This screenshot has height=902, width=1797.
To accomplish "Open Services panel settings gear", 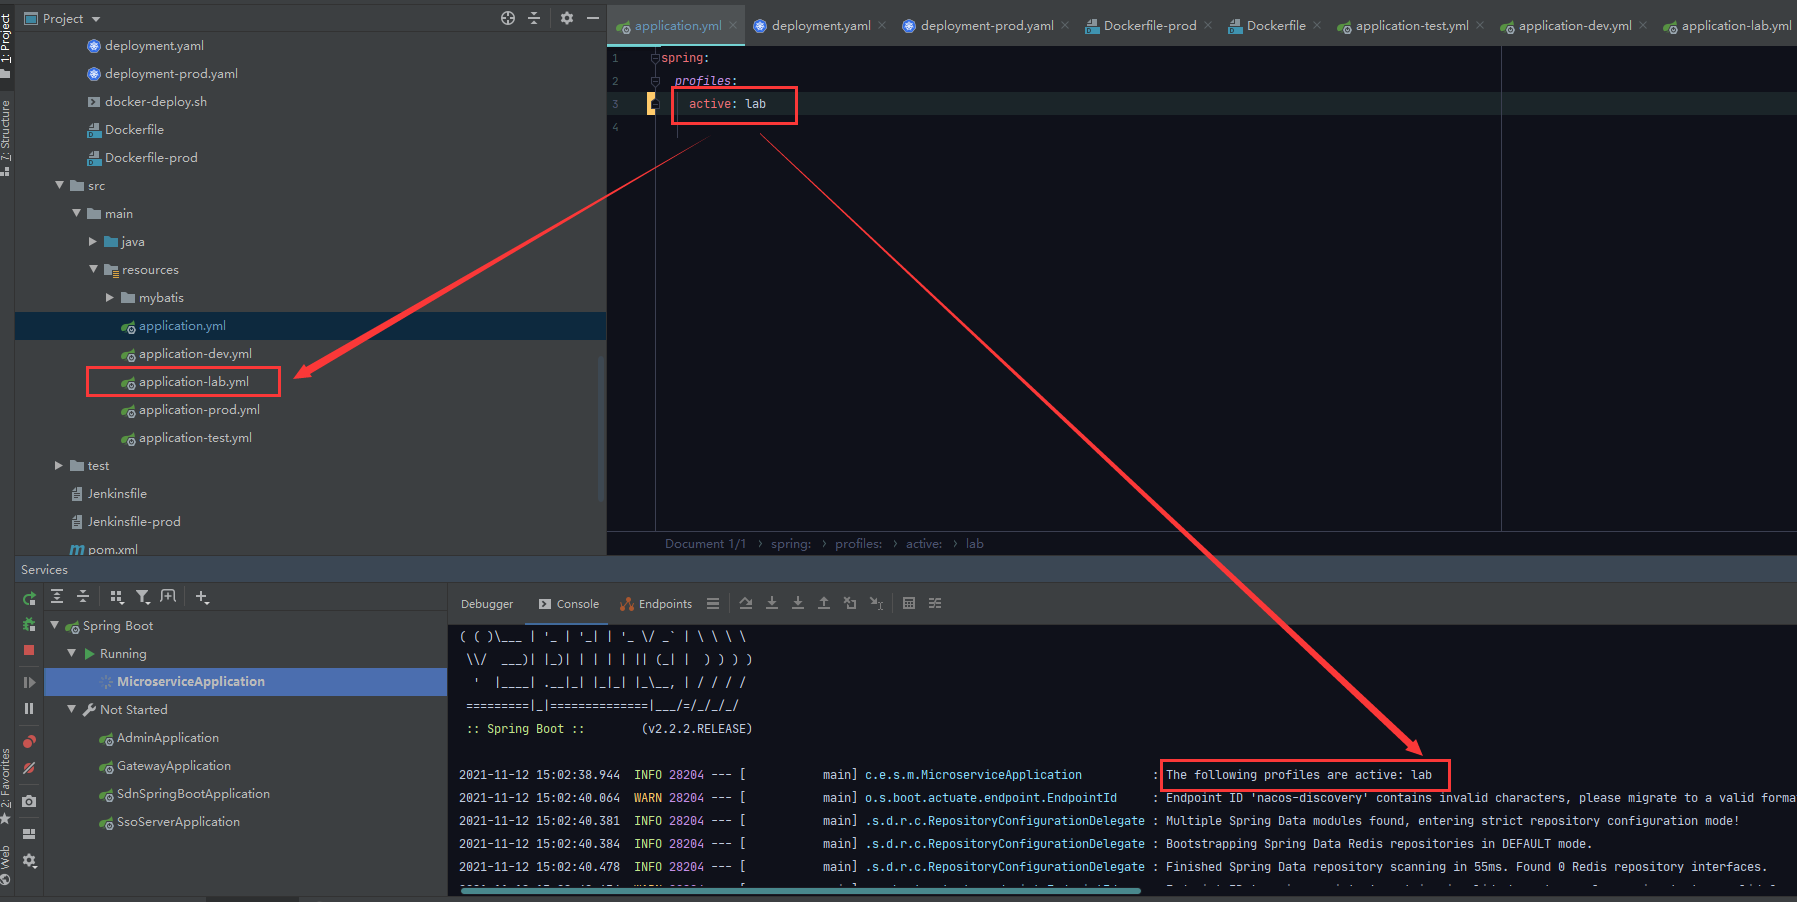I will pos(29,861).
